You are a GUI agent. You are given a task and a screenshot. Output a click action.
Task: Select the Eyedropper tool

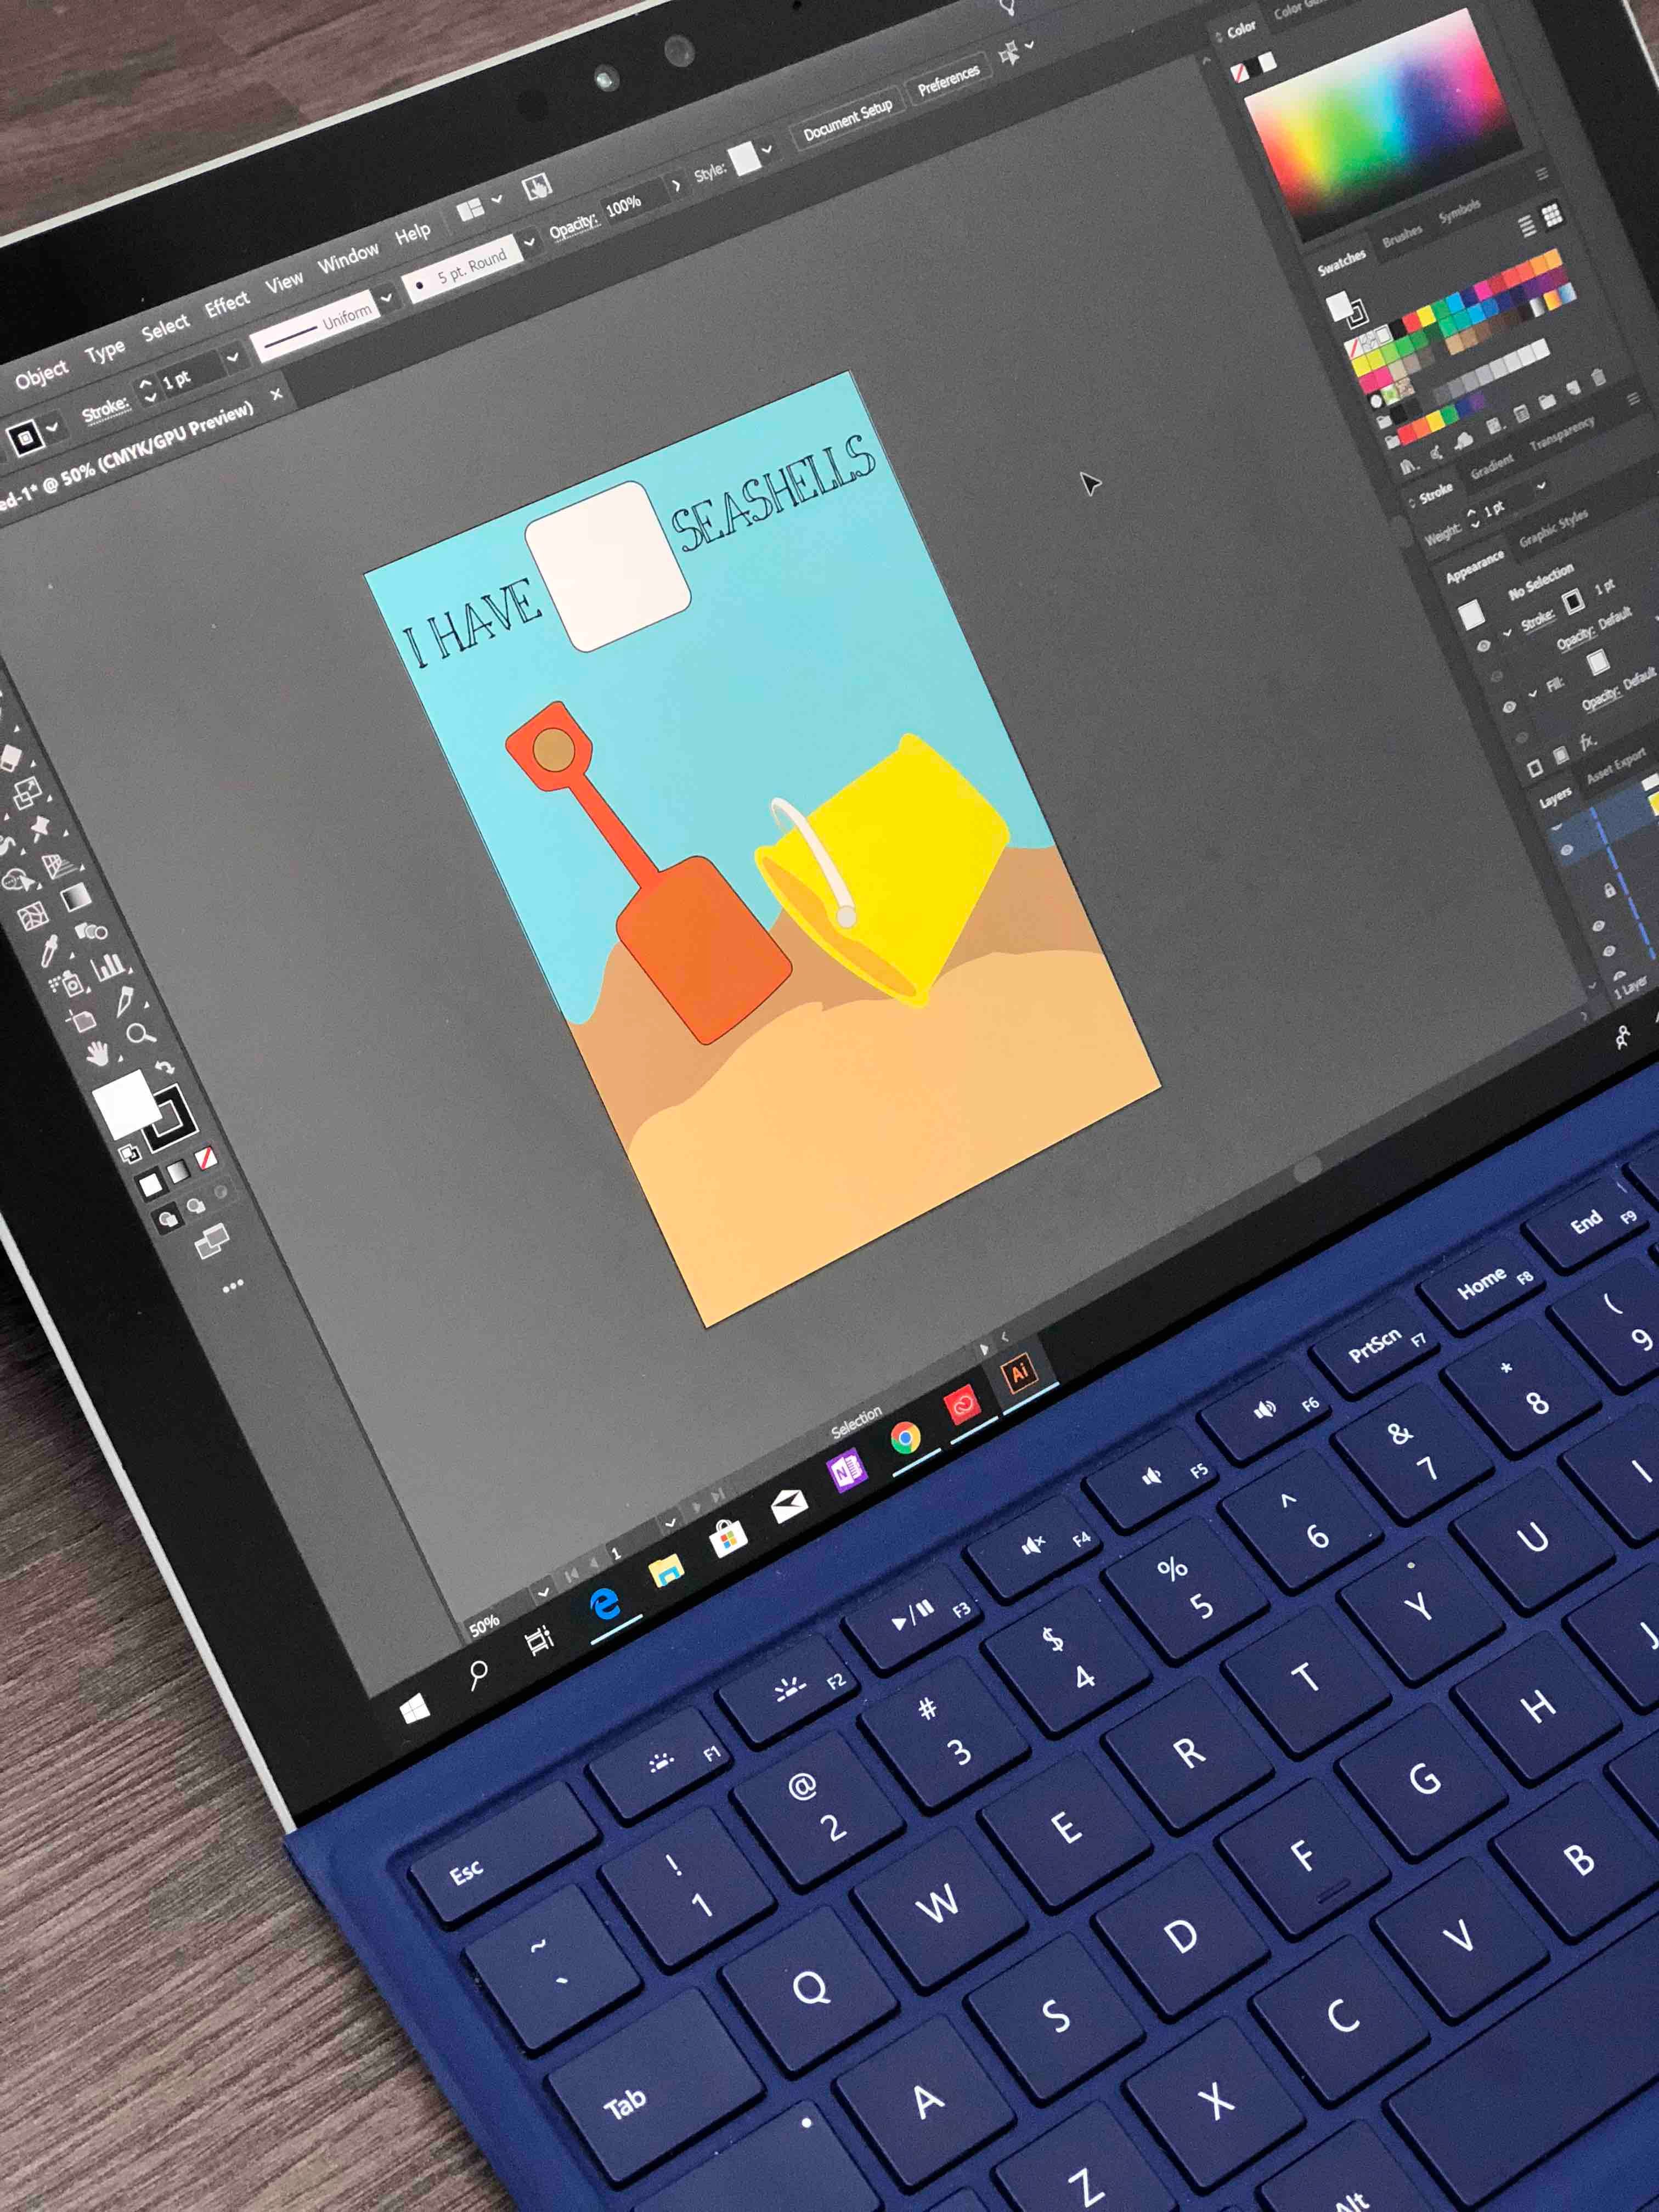pyautogui.click(x=49, y=951)
